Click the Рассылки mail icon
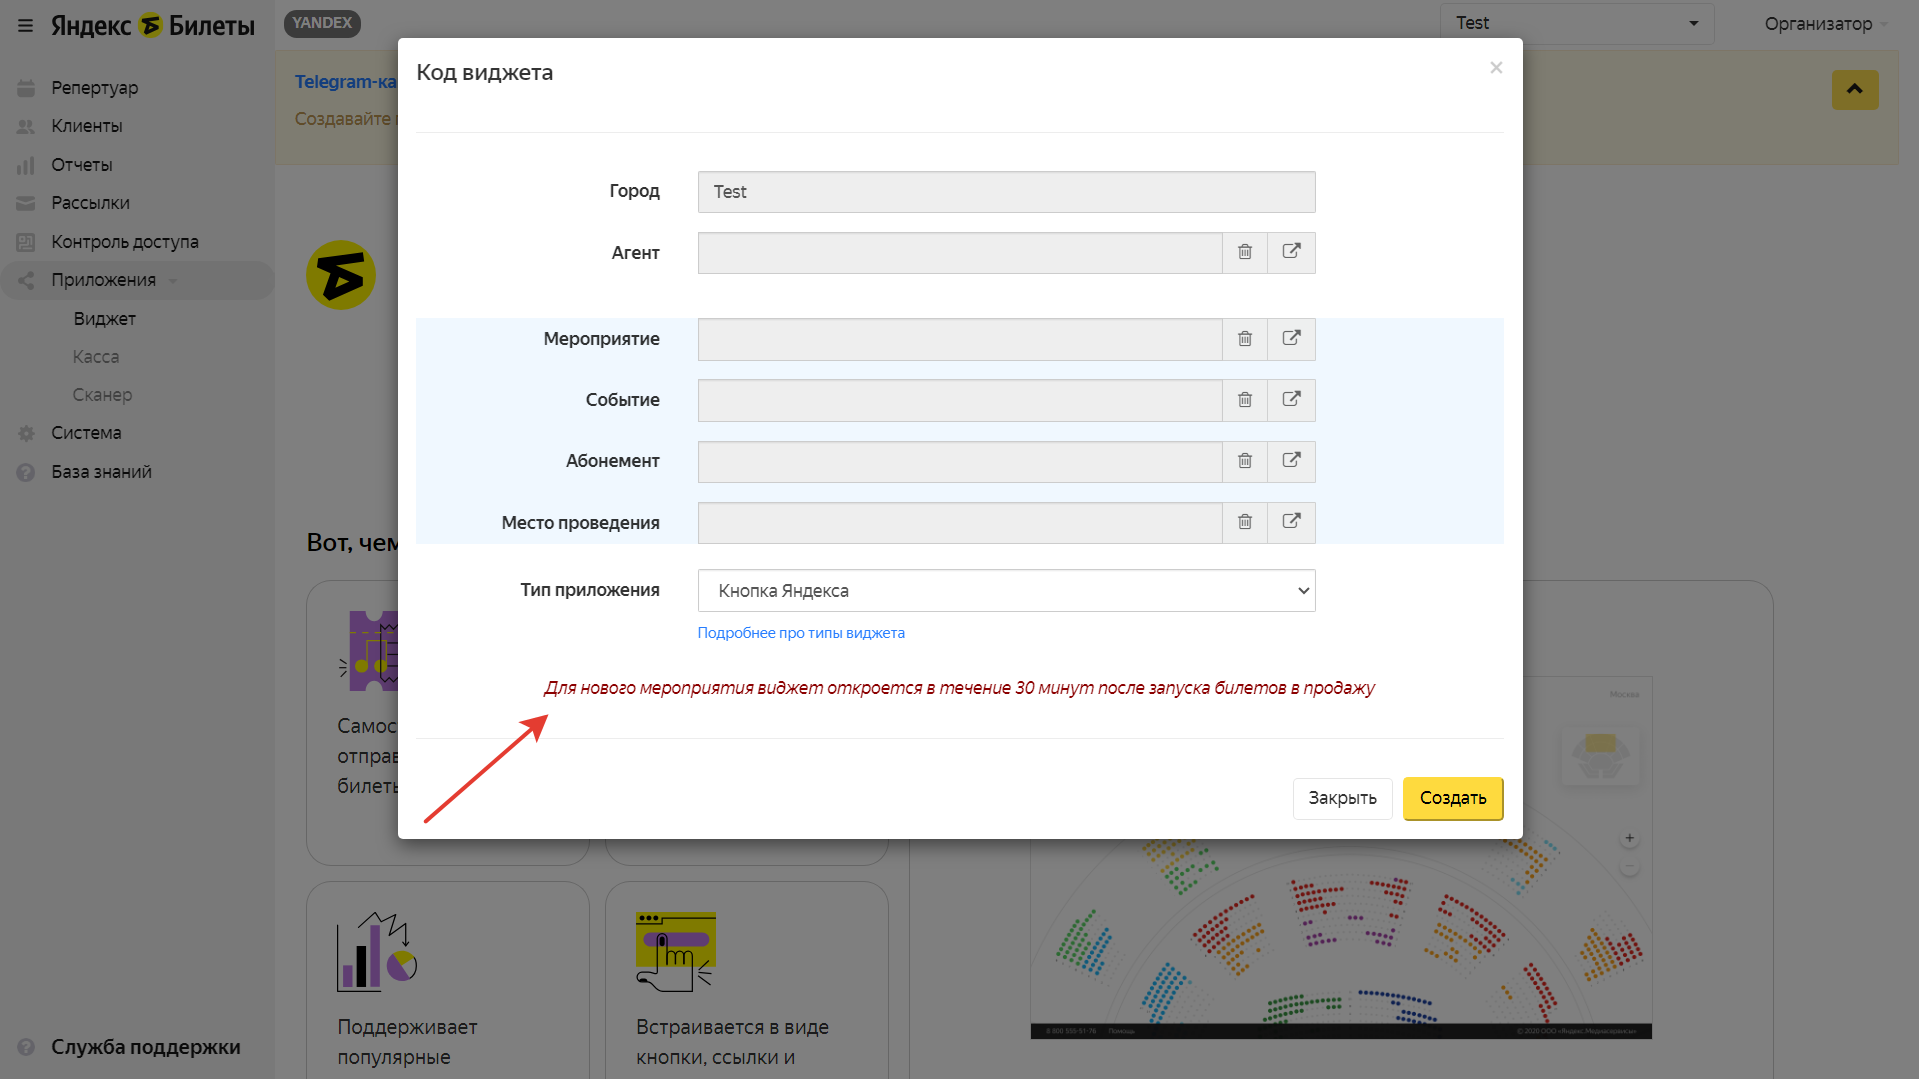This screenshot has height=1079, width=1919. point(26,203)
